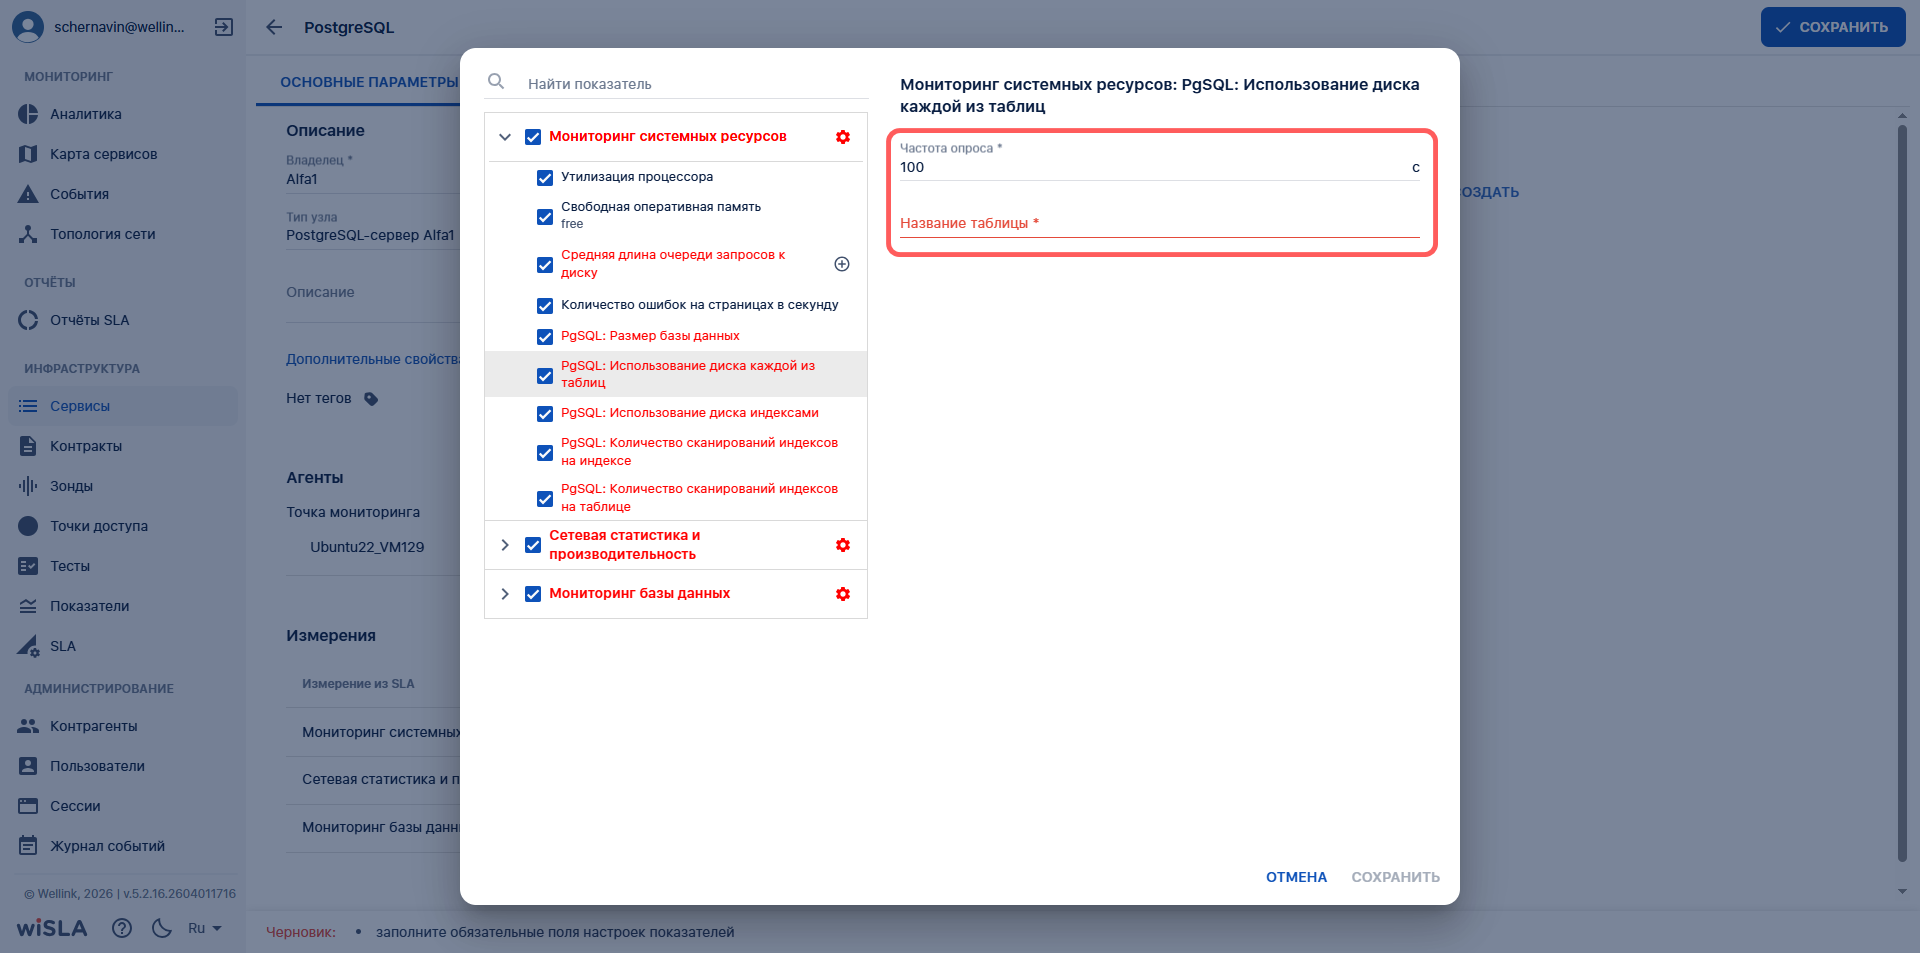The image size is (1920, 953).
Task: Select the Ubuntu22_VM129 monitoring point
Action: (367, 547)
